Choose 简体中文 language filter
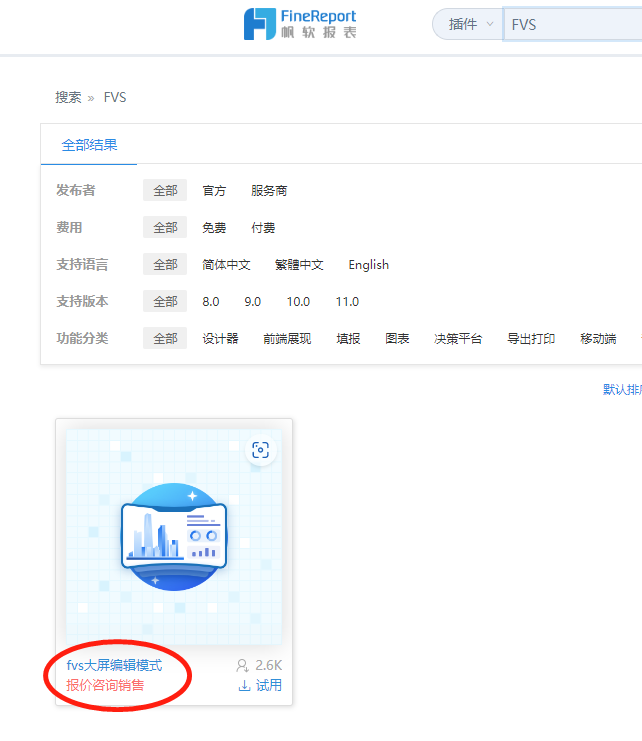The width and height of the screenshot is (642, 741). [226, 265]
